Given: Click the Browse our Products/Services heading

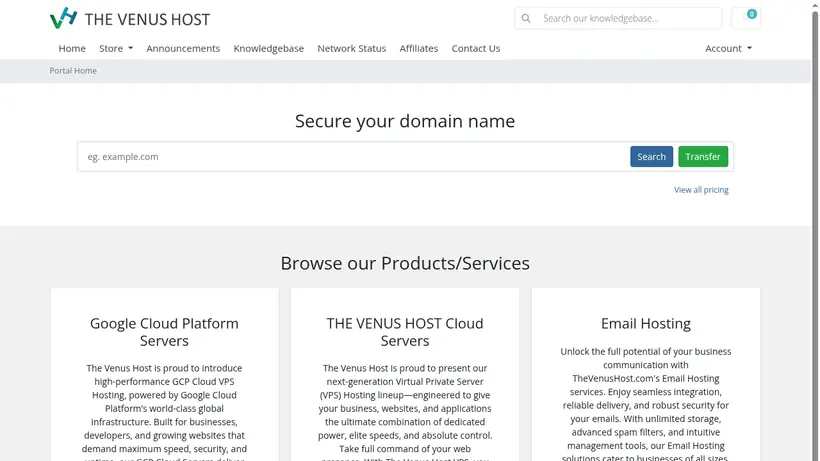Looking at the screenshot, I should (x=405, y=263).
